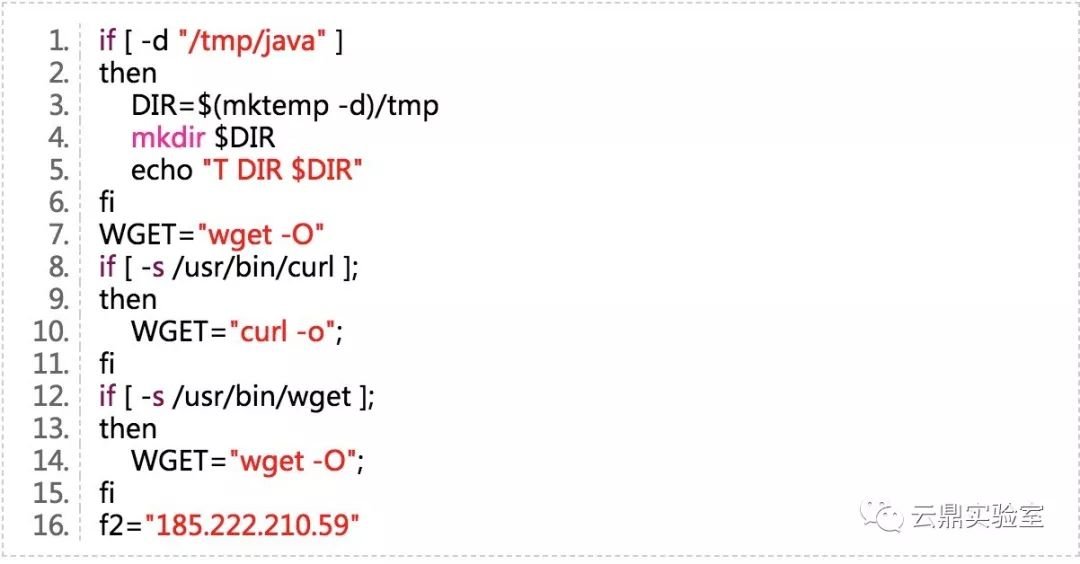Click the 云鼎实验室 watermark text

[978, 516]
